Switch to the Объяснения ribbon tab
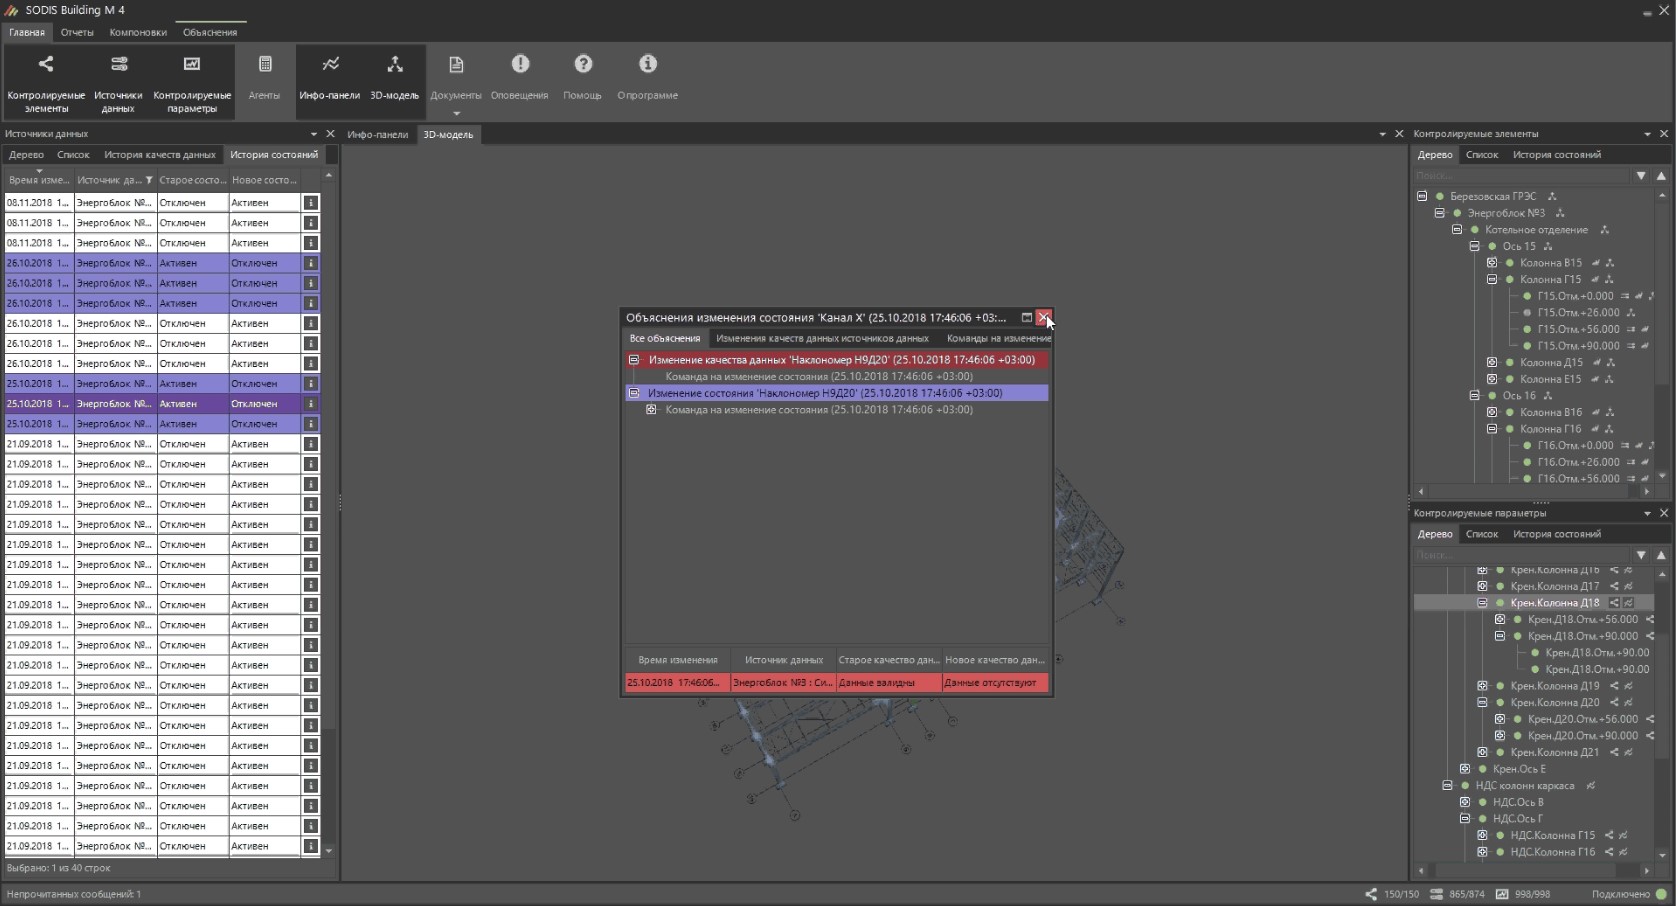 point(210,32)
